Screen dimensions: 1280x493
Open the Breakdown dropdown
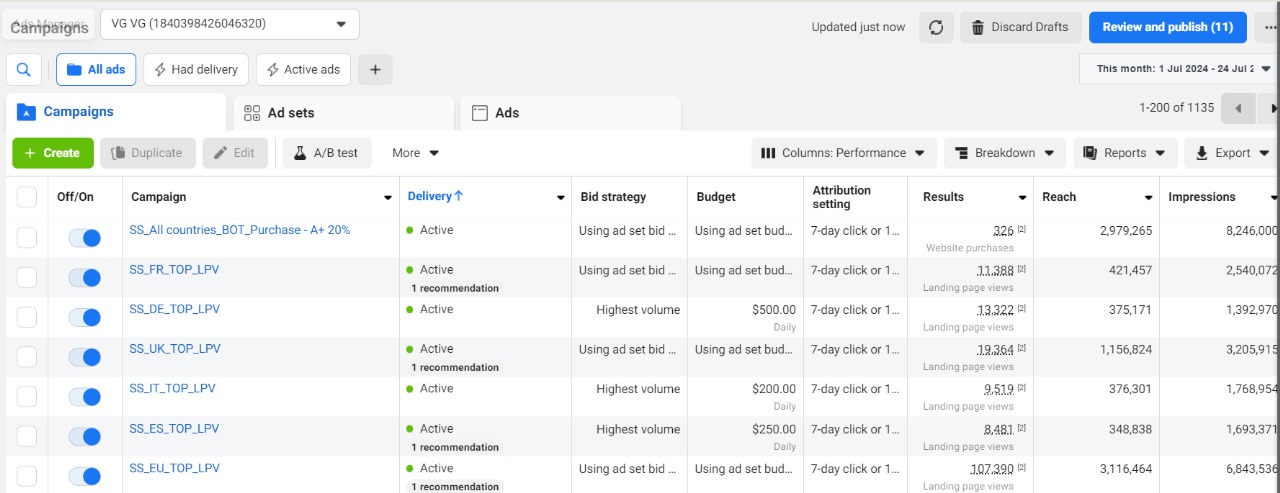click(x=1004, y=153)
